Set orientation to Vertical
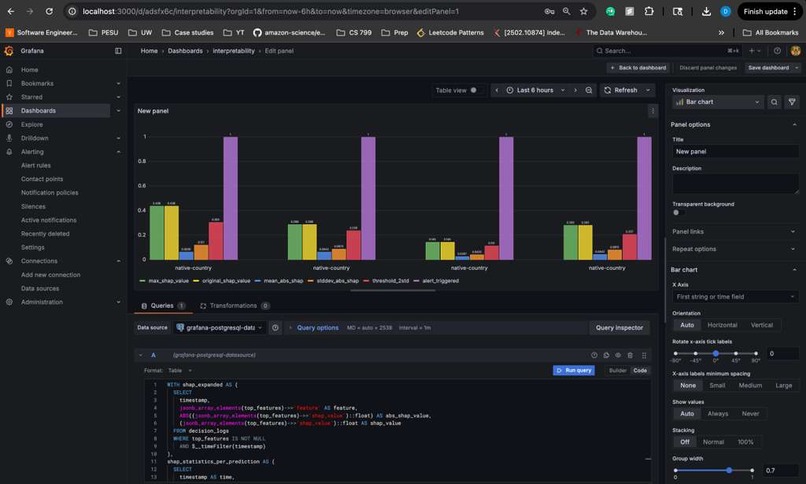Image resolution: width=806 pixels, height=484 pixels. click(761, 325)
